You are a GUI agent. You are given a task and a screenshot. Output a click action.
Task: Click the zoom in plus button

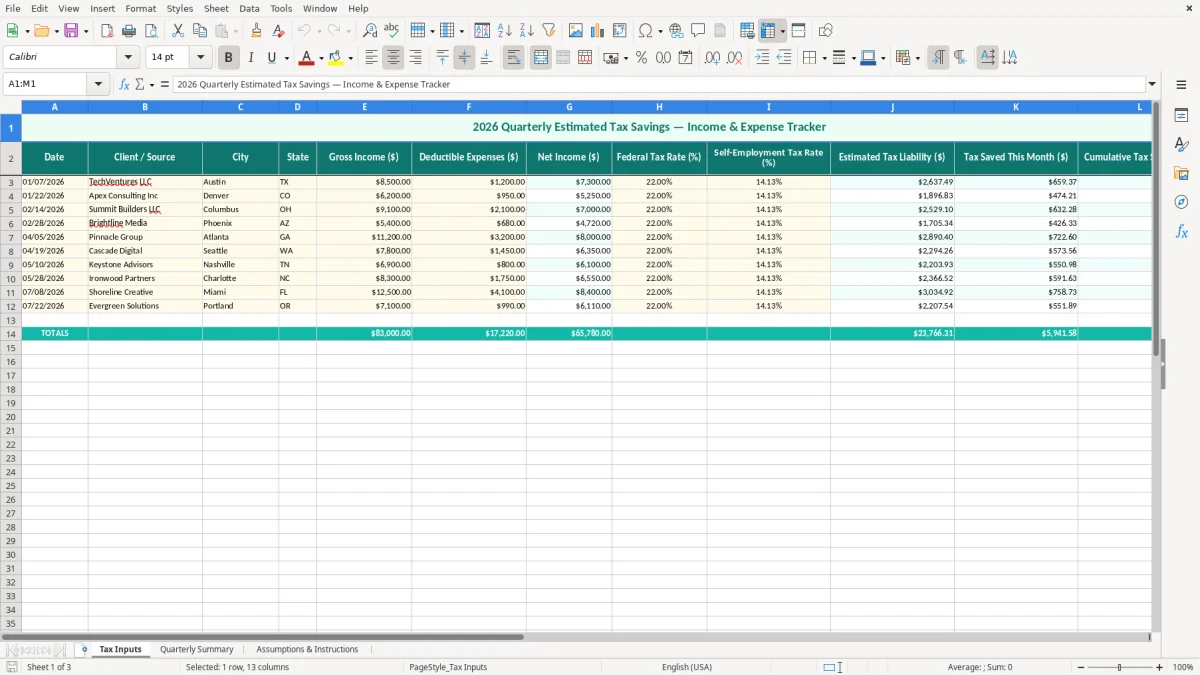1160,667
